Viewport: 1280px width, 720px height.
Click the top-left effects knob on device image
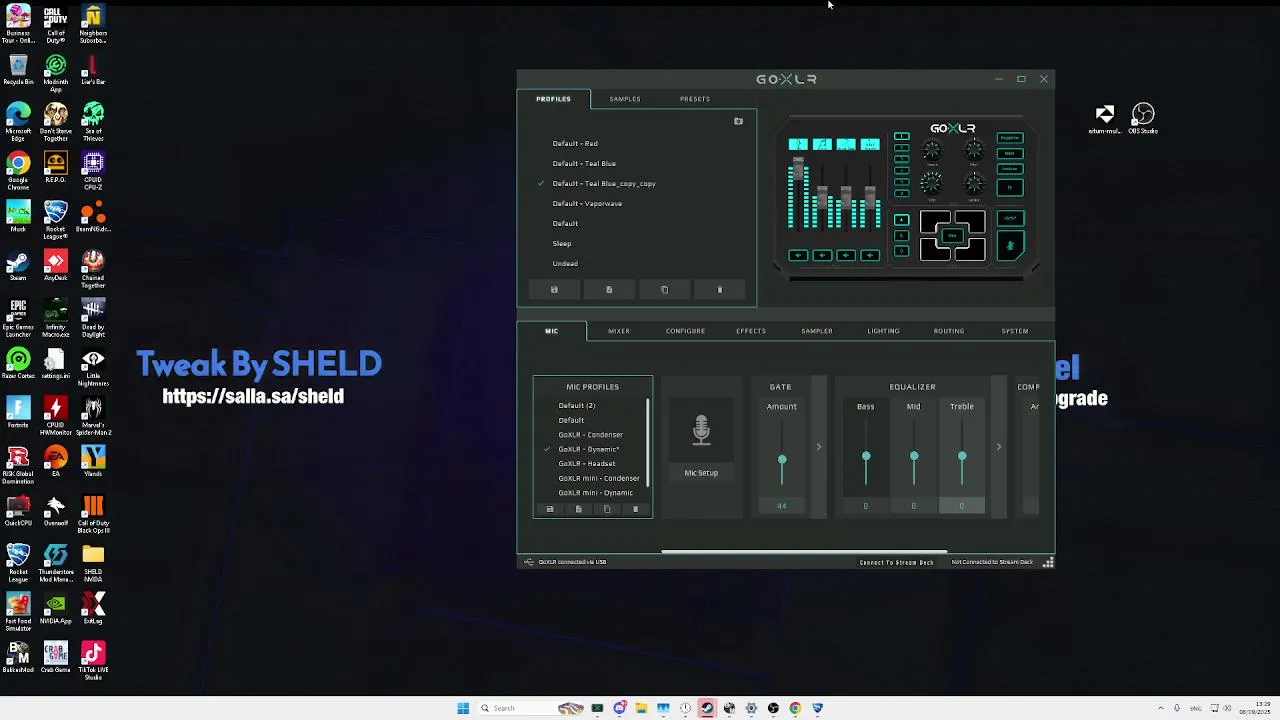click(931, 150)
